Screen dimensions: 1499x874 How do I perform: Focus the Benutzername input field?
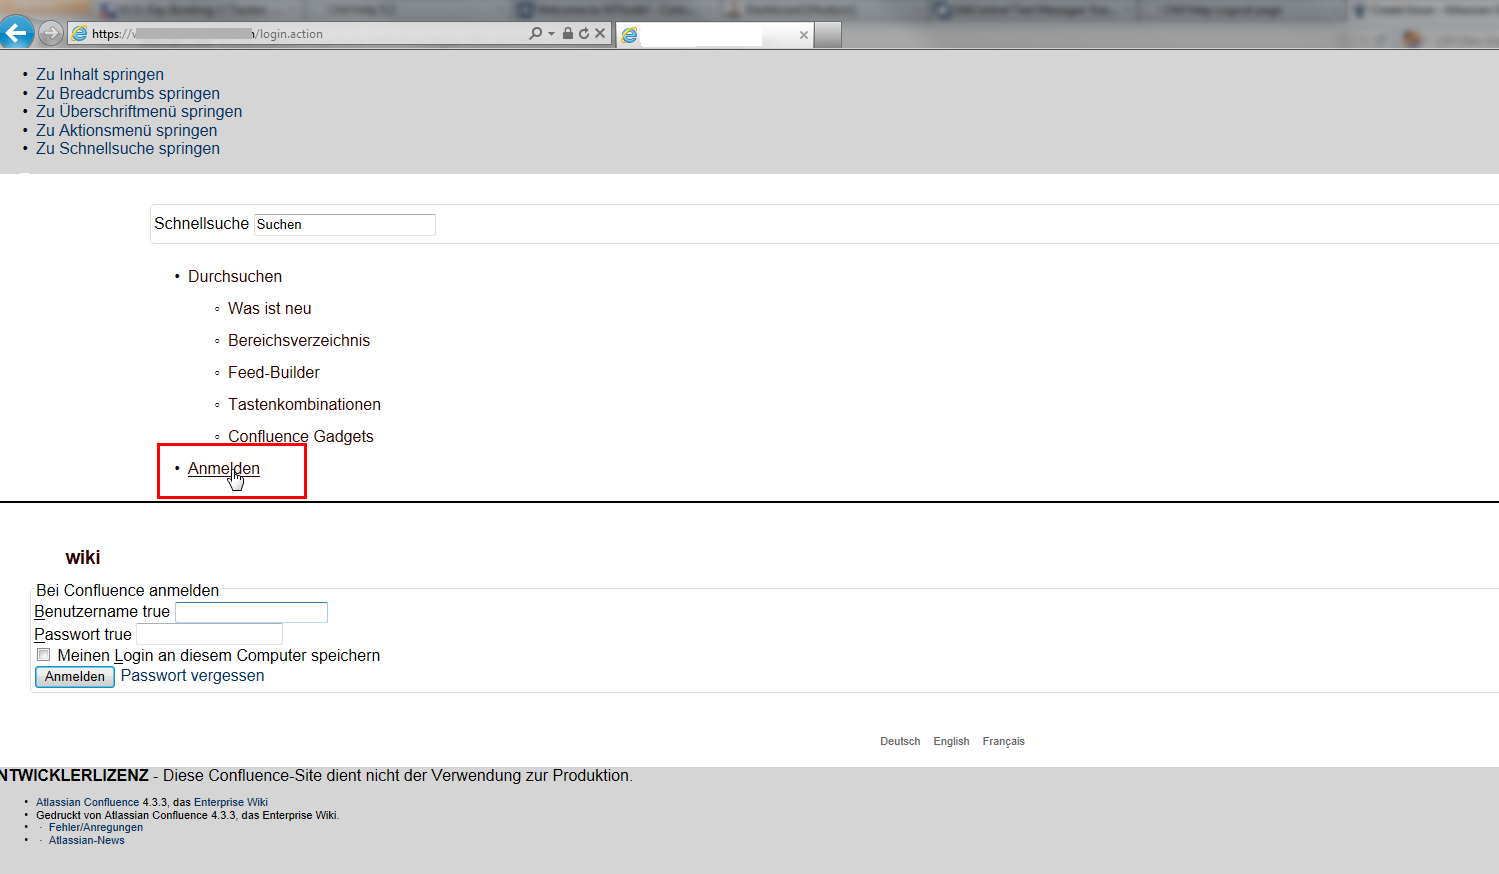point(252,612)
